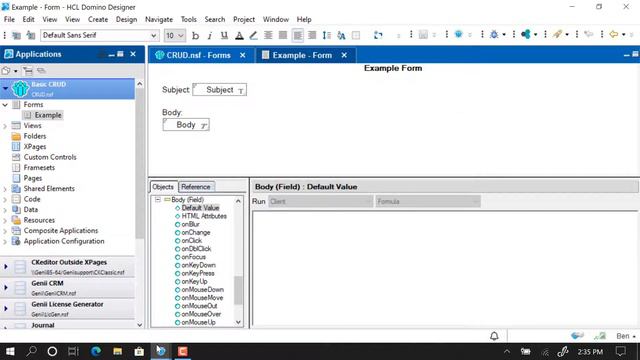
Task: Close the Example - Form tab
Action: point(344,55)
